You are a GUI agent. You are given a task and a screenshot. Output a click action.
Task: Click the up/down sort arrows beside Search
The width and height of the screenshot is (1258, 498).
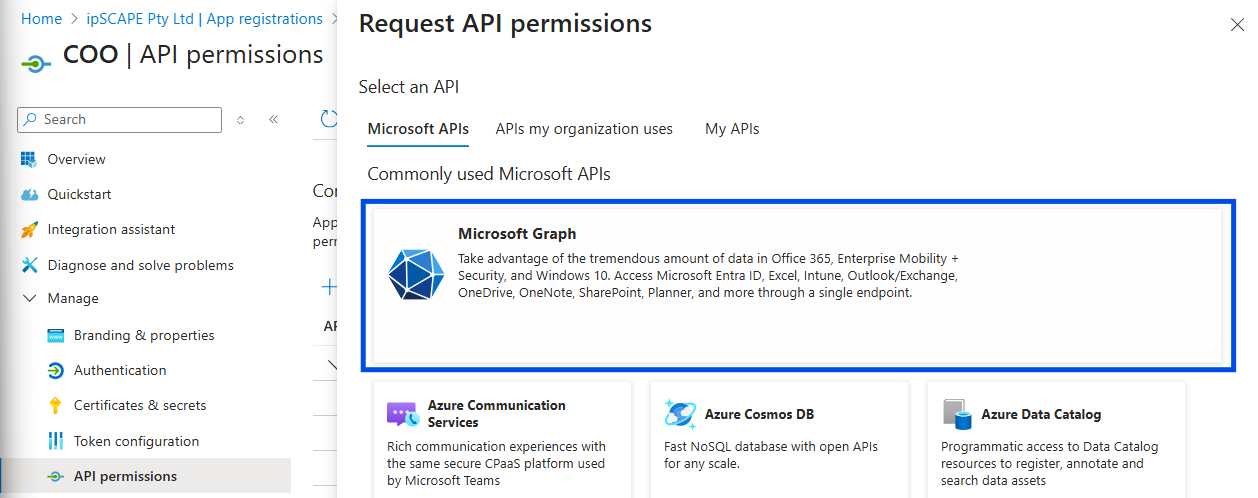[x=240, y=120]
